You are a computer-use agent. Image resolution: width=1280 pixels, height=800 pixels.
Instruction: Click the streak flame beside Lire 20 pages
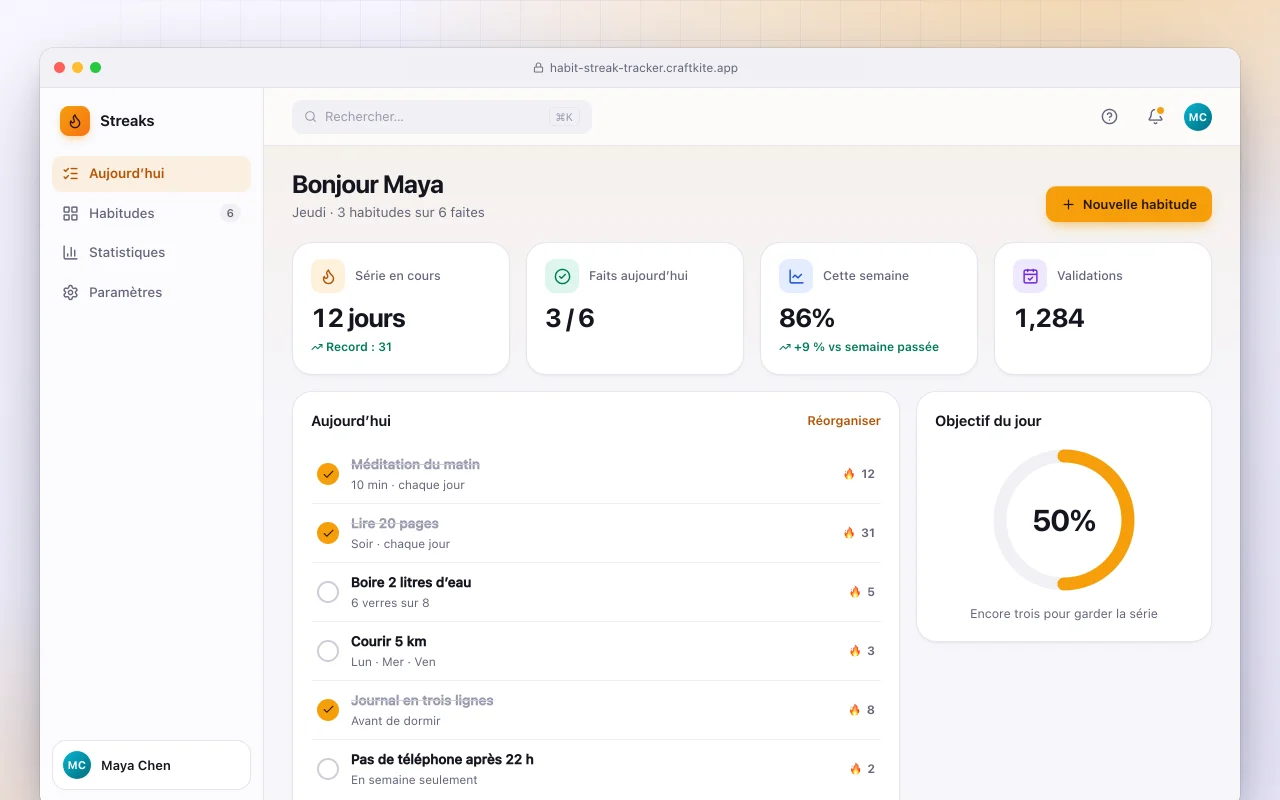(849, 533)
